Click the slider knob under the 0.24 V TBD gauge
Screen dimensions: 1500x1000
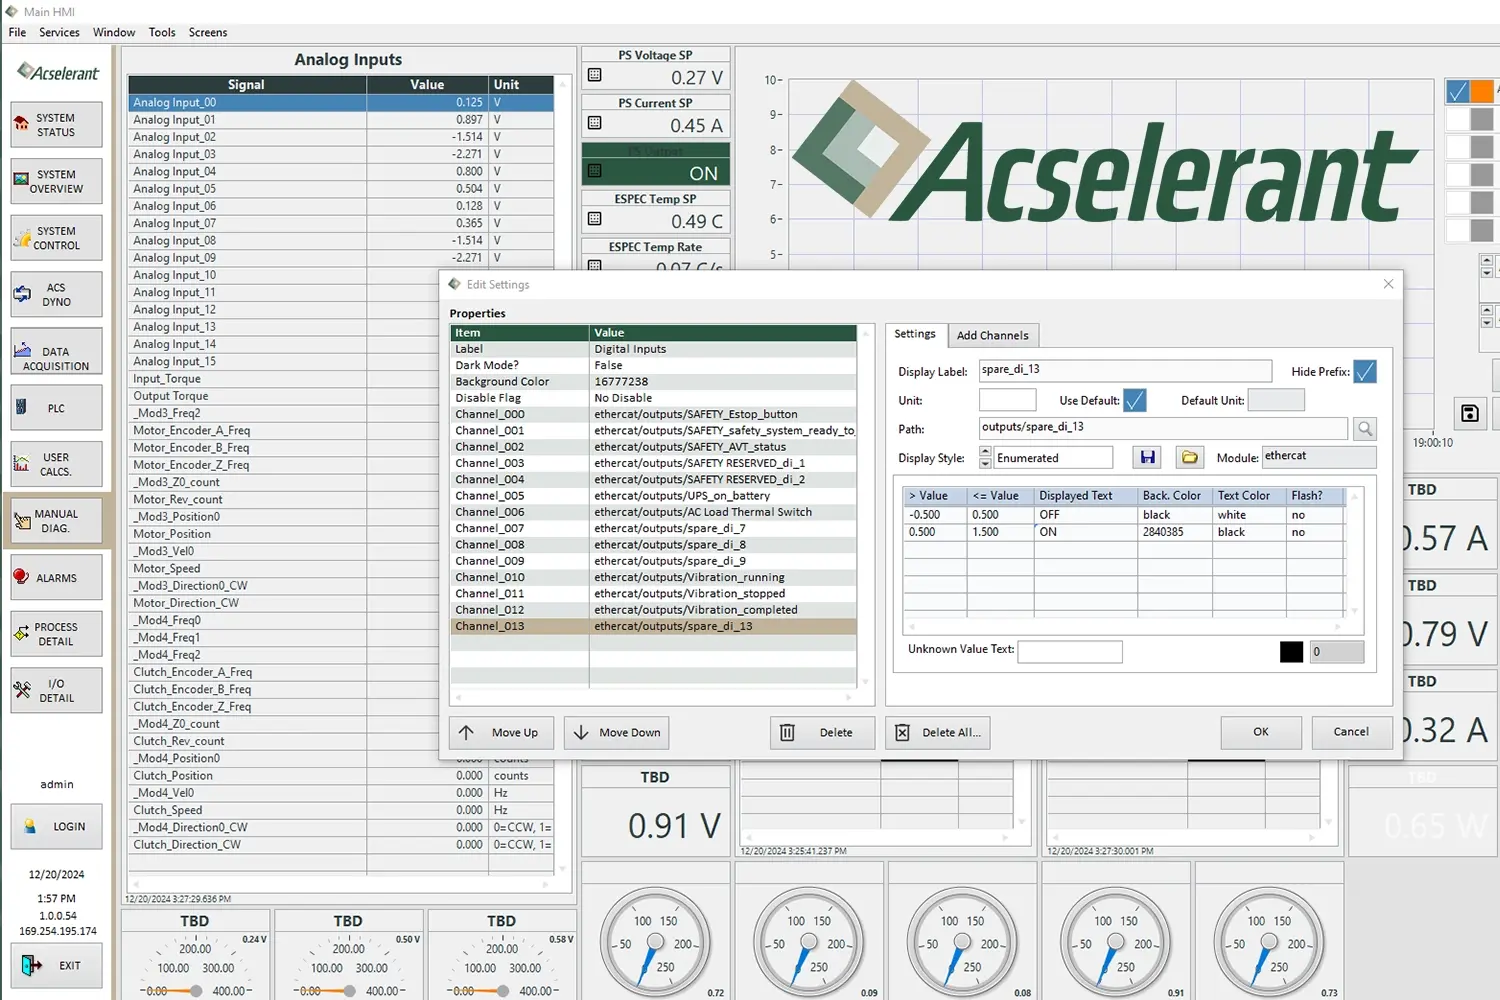pos(196,991)
